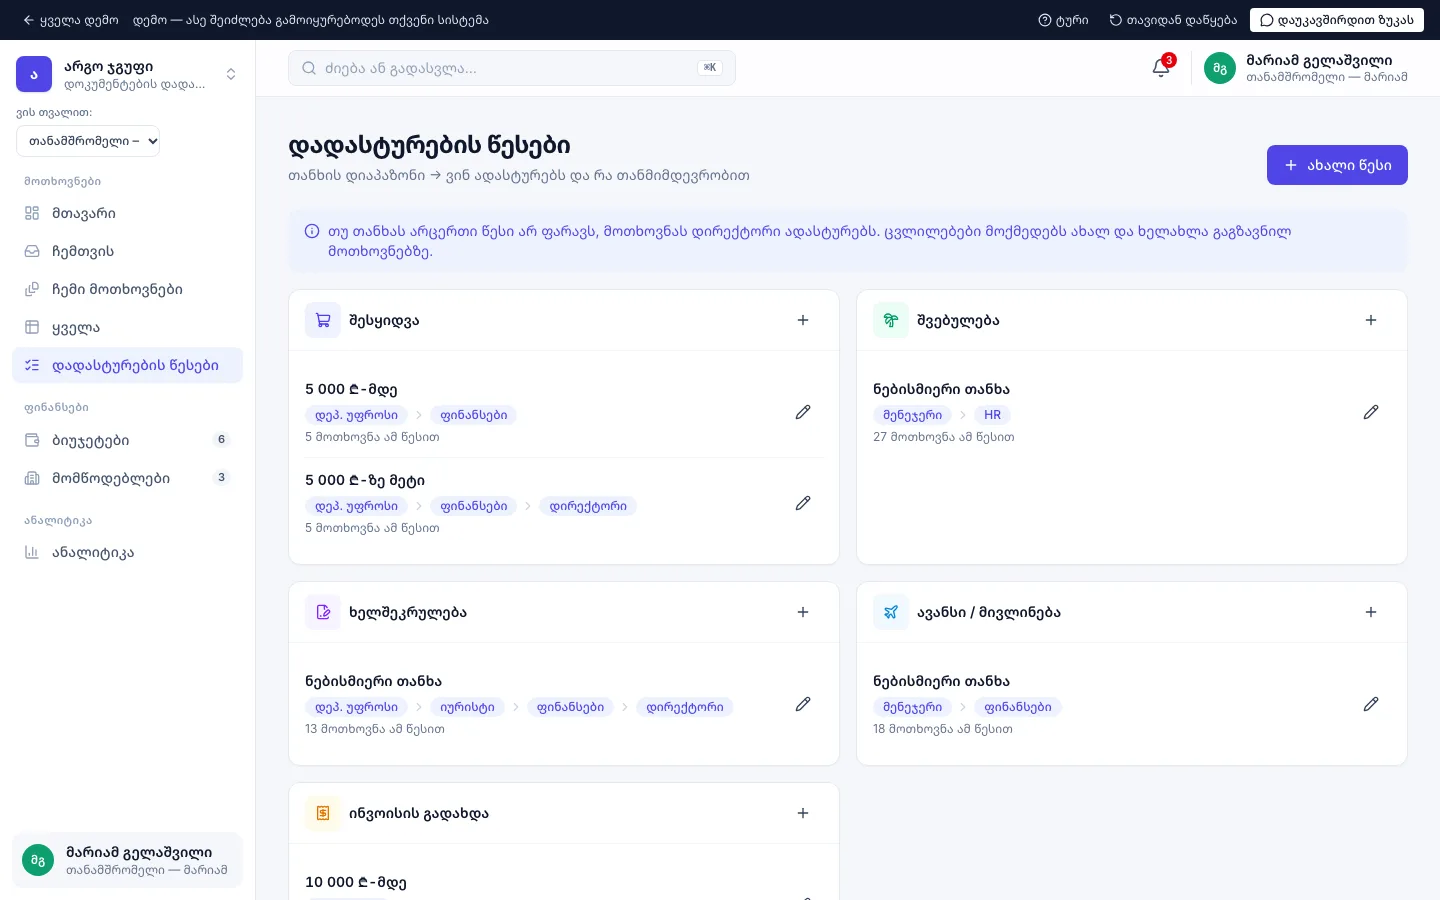This screenshot has height=900, width=1440.
Task: Open ჩემი მოთხოვნები in the sidebar
Action: pos(128,289)
